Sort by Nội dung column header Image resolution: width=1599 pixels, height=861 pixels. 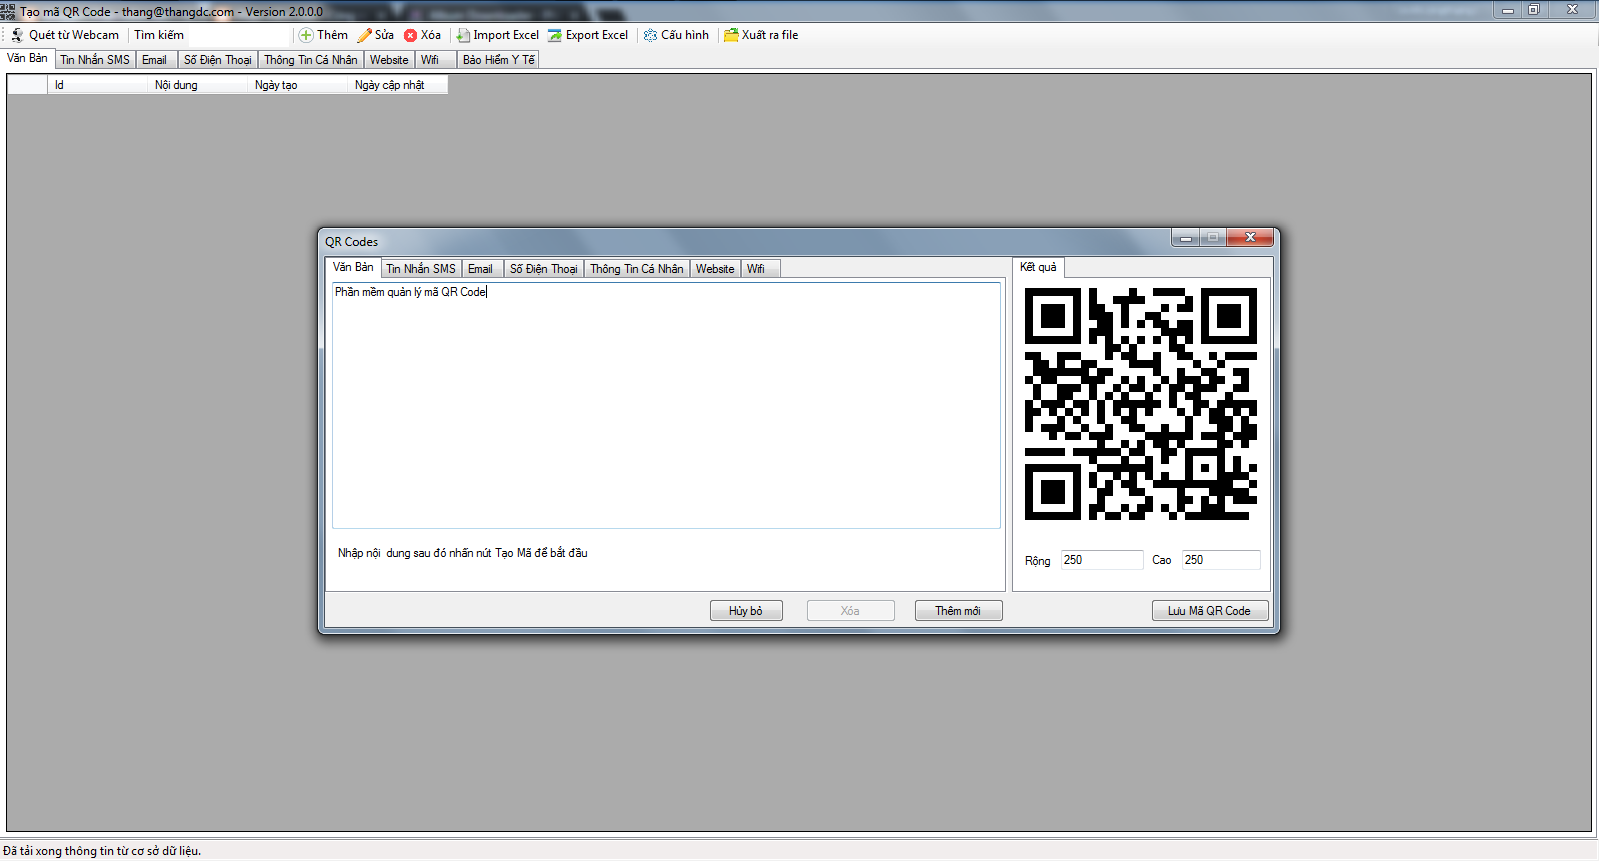pos(197,85)
